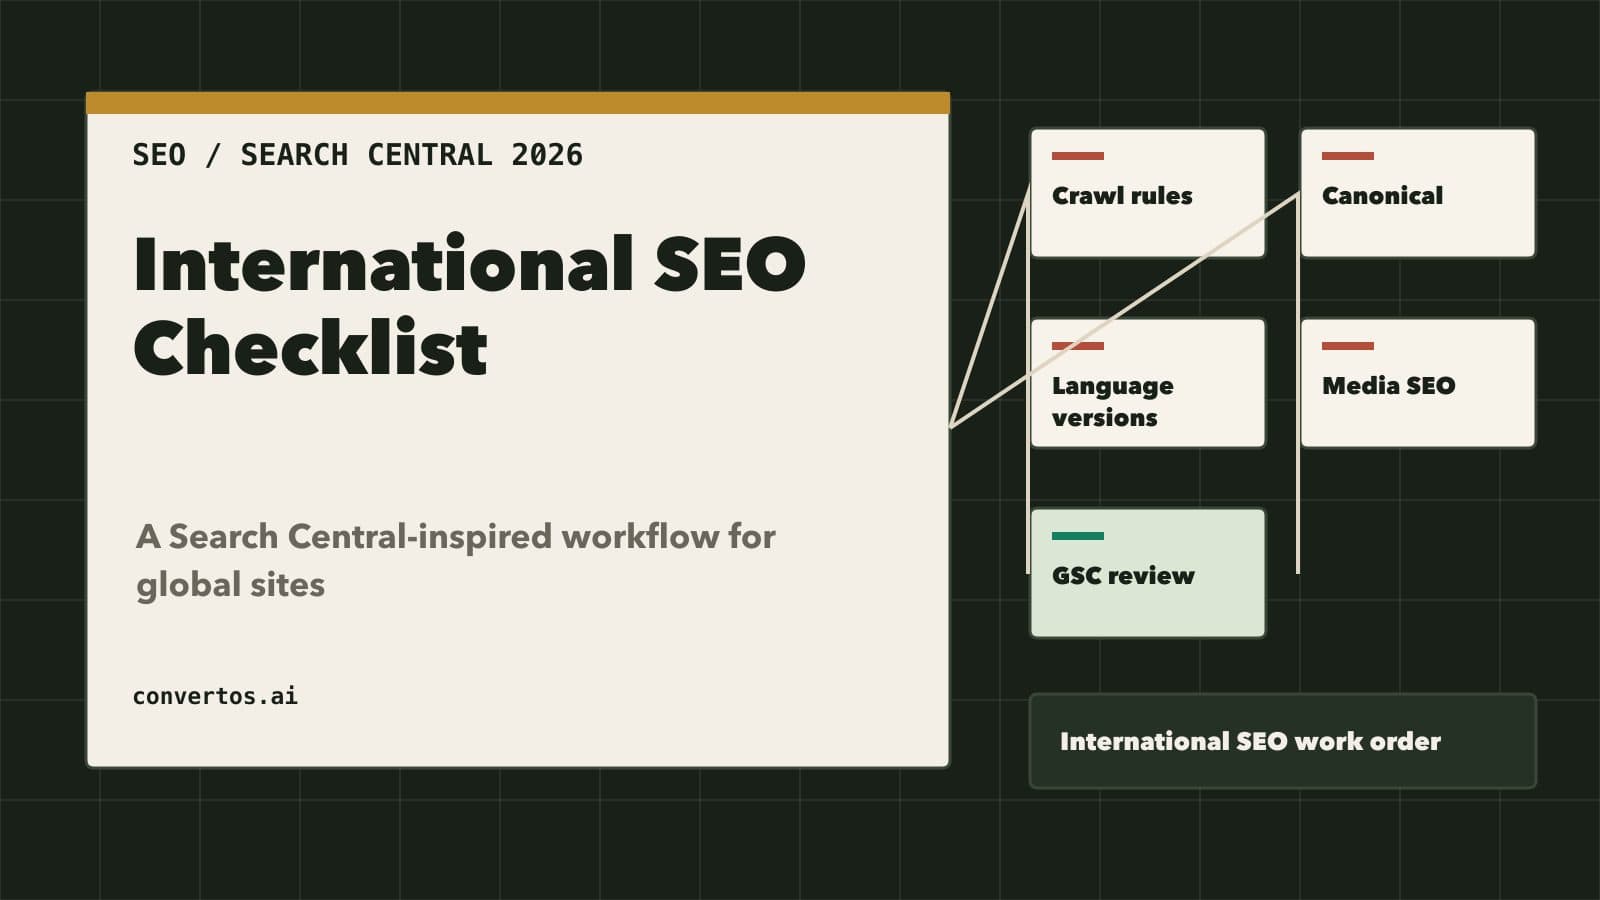The width and height of the screenshot is (1600, 900).
Task: Select the green 'GSC review' card
Action: coord(1148,573)
